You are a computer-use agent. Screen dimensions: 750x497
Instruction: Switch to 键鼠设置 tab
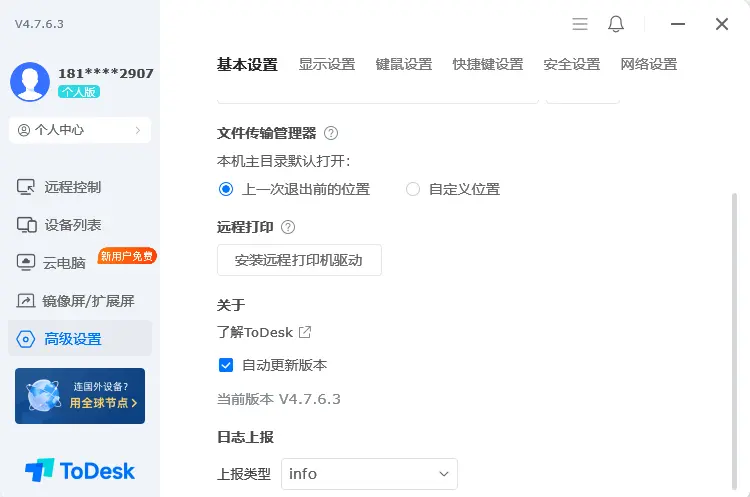[404, 65]
